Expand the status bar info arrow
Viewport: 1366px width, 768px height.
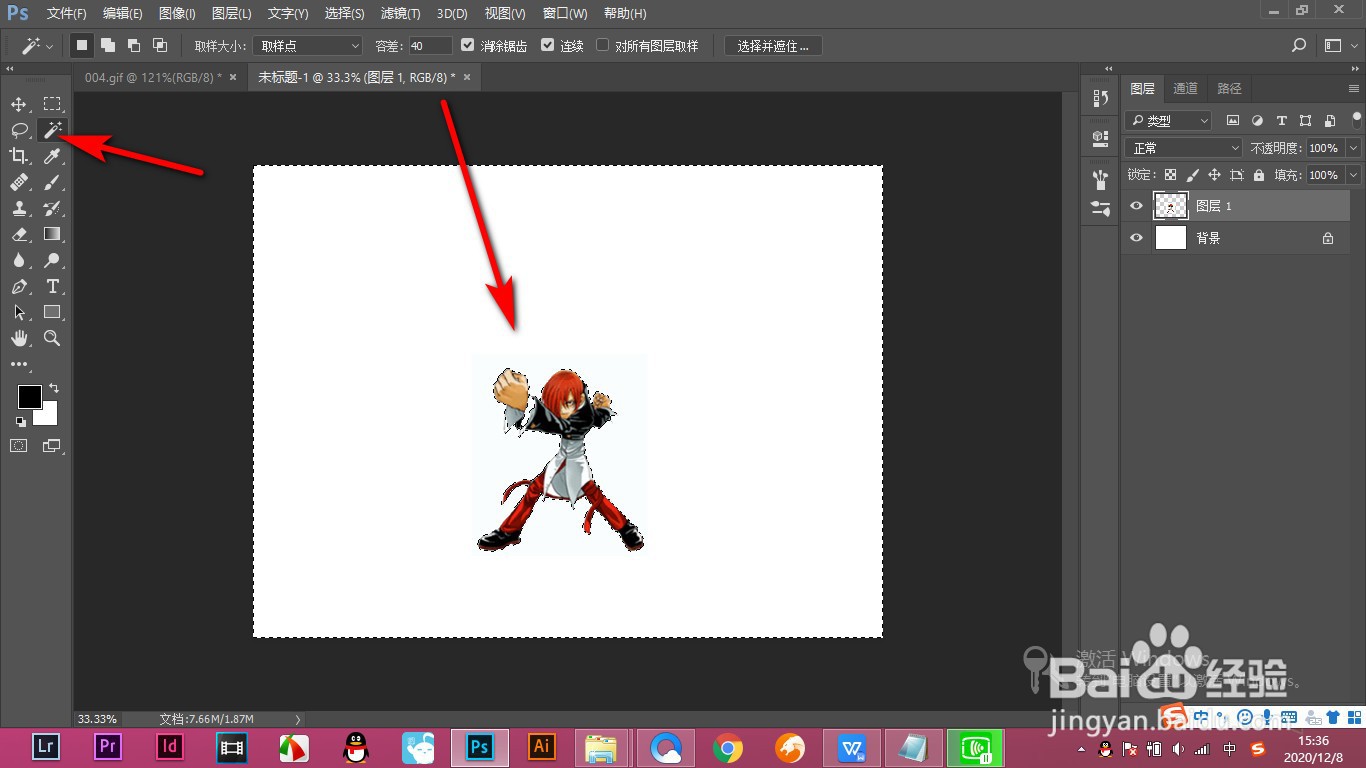297,719
